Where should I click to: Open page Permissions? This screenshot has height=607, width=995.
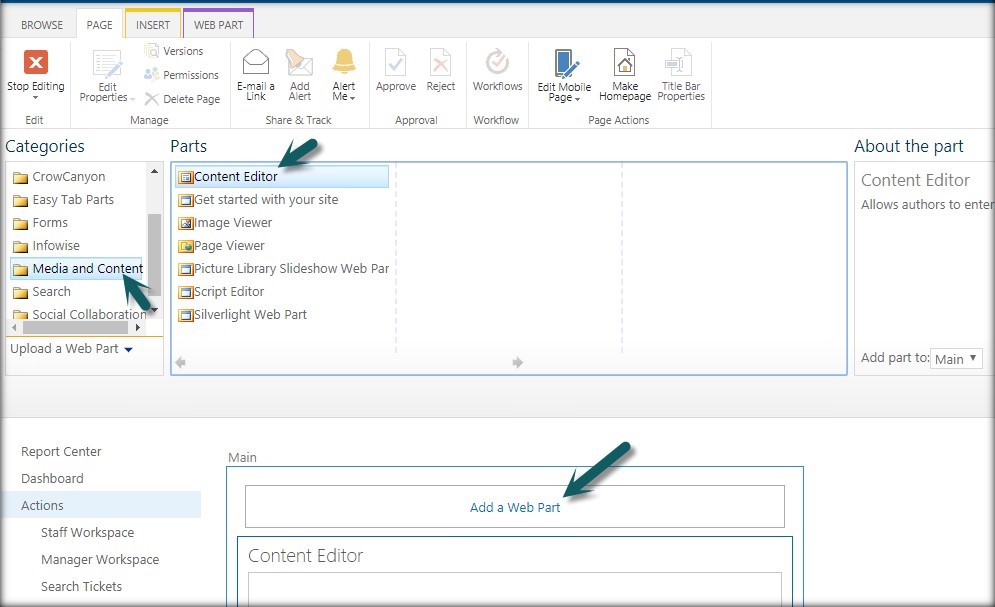click(x=181, y=75)
